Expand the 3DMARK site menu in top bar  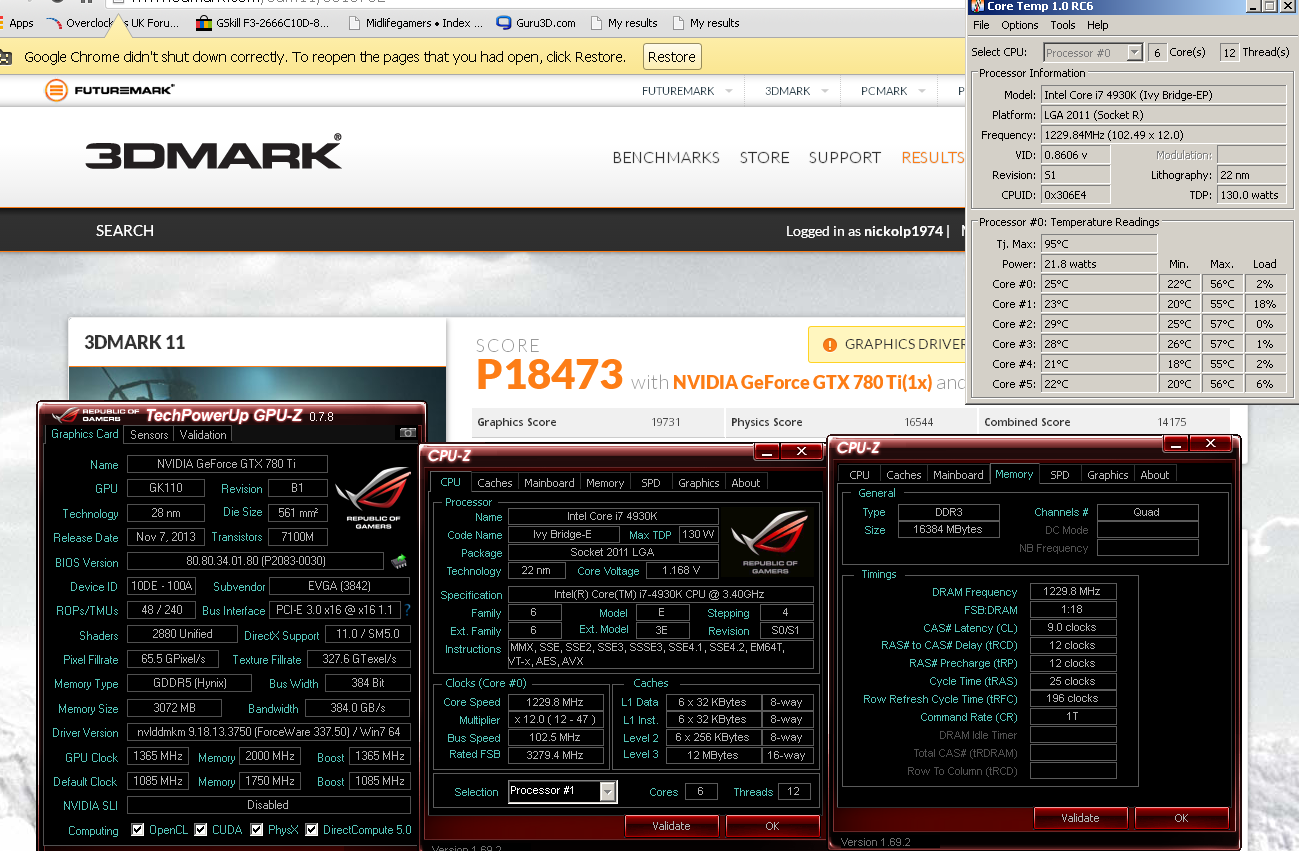coord(798,91)
